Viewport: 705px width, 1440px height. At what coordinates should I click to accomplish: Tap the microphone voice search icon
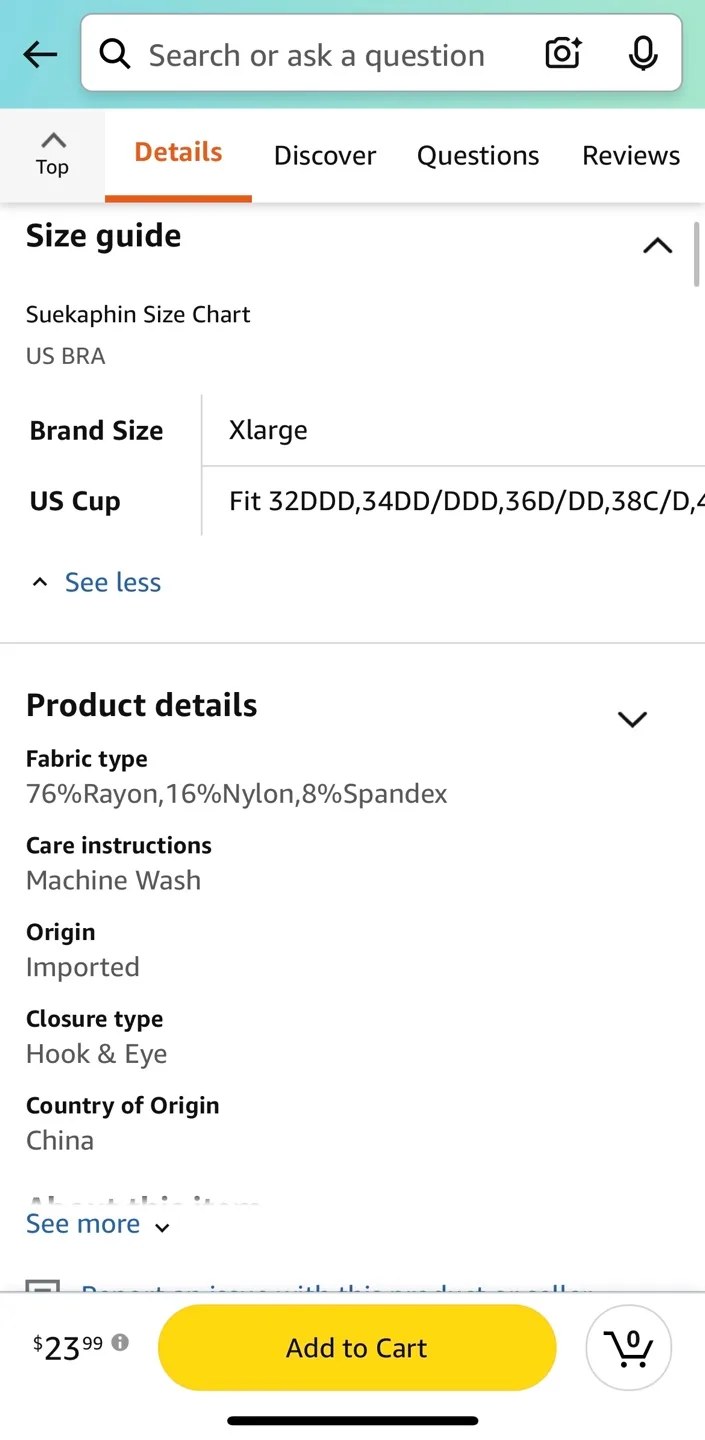pos(642,54)
